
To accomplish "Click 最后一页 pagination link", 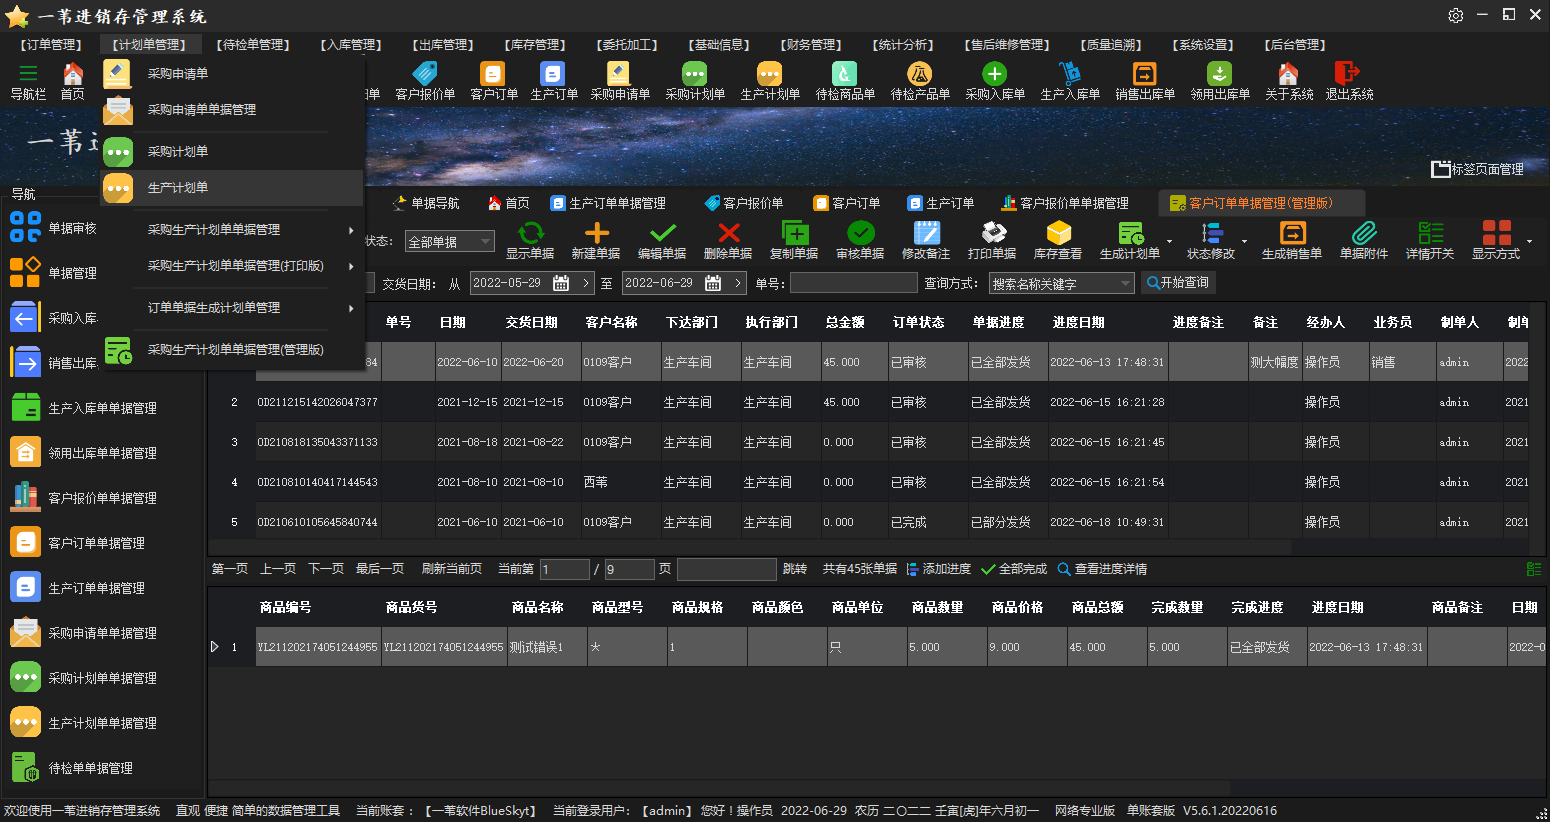I will tap(380, 569).
